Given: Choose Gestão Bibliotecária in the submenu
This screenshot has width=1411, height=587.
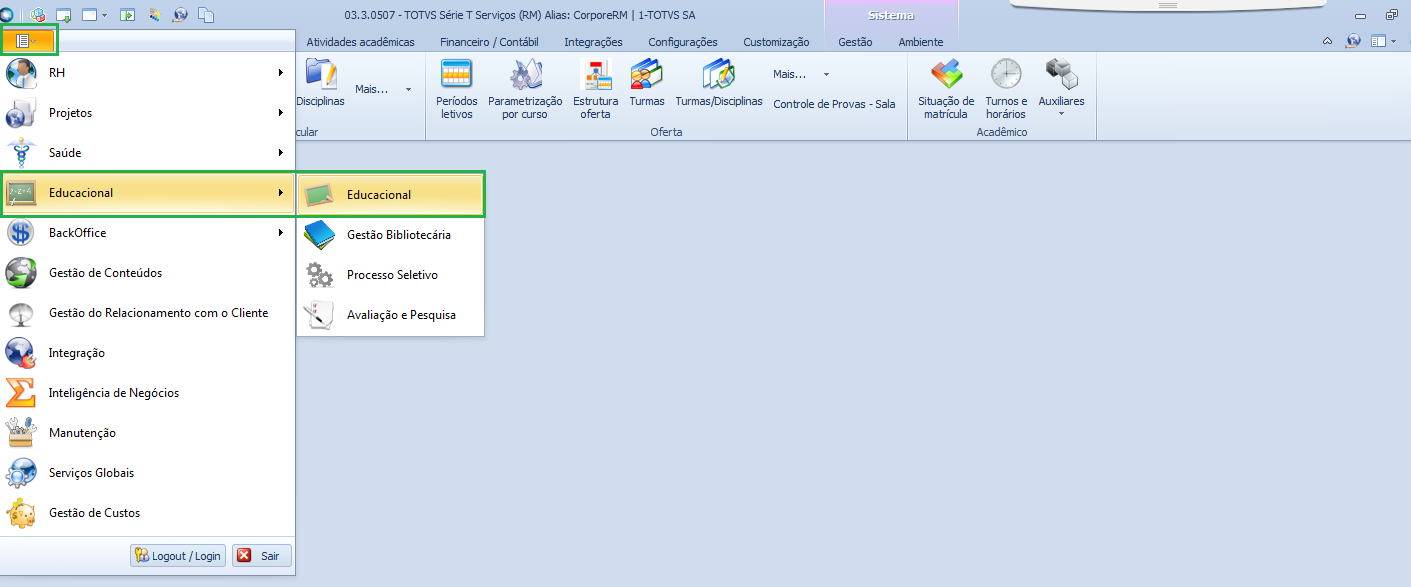Looking at the screenshot, I should point(390,235).
